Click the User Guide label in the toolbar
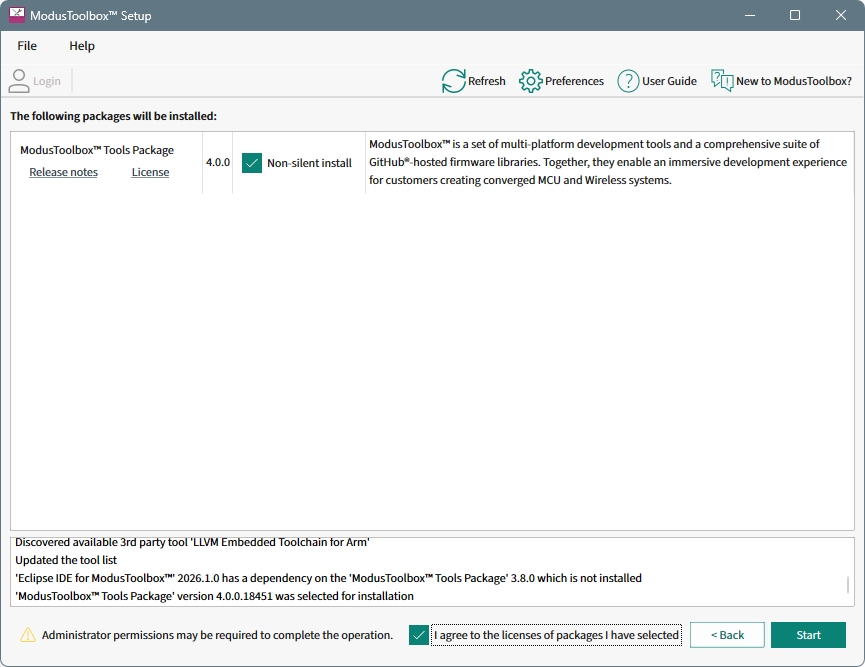 (x=669, y=81)
